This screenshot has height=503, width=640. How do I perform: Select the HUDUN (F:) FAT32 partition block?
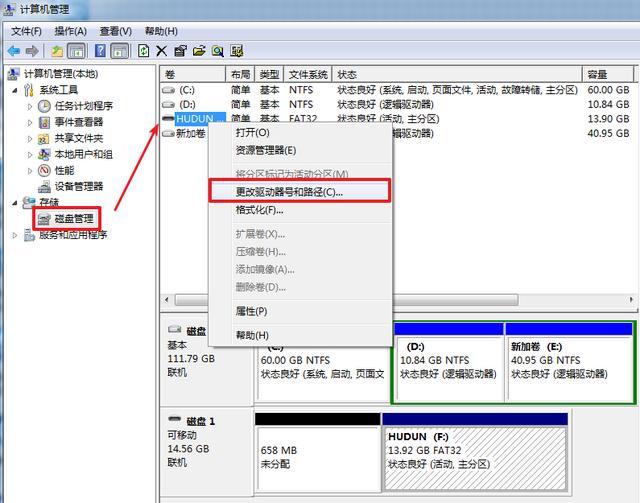pos(475,452)
